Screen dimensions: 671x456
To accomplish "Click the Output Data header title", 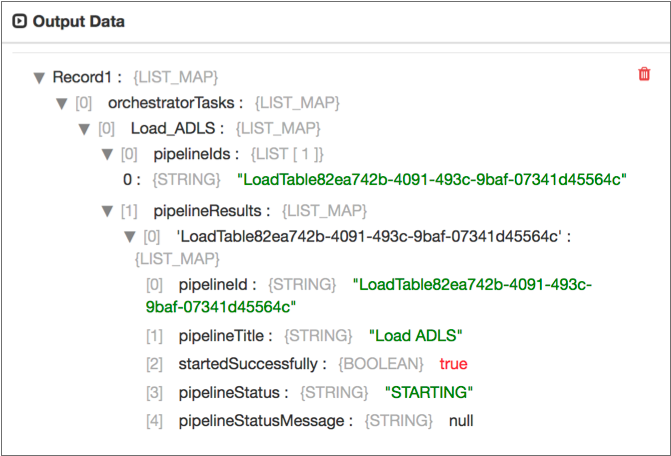I will pyautogui.click(x=79, y=22).
